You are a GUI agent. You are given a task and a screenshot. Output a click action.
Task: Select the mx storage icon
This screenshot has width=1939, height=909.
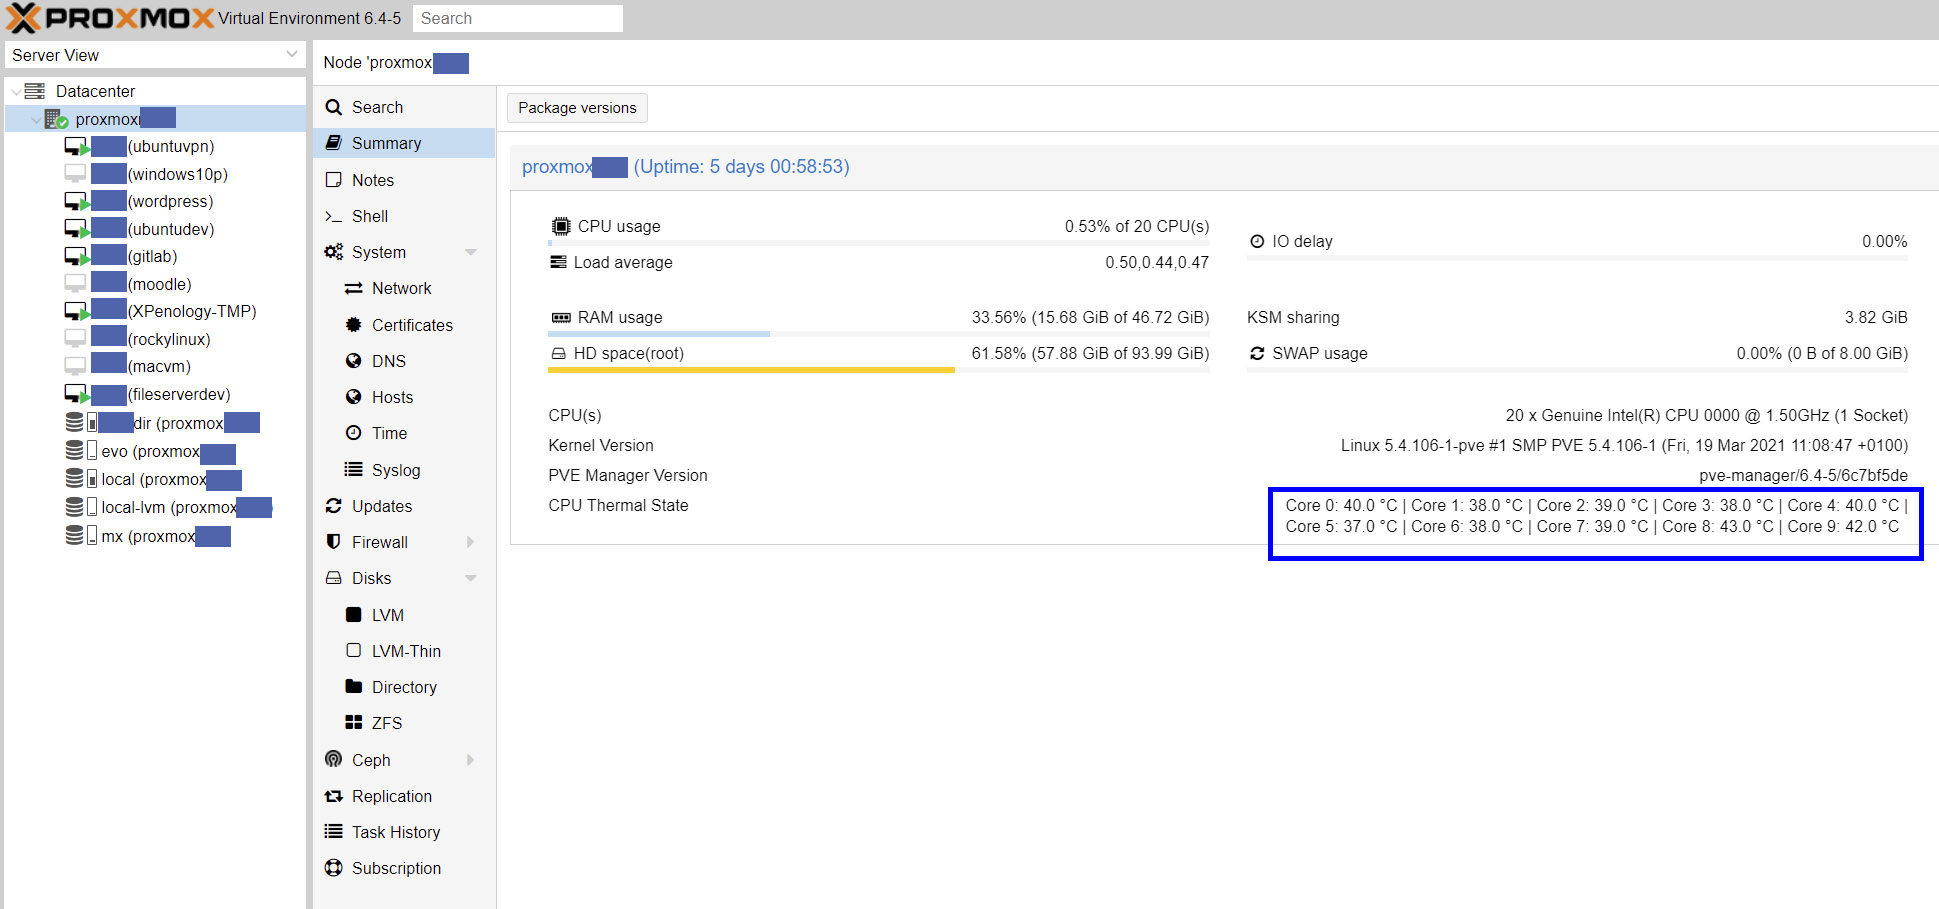click(81, 535)
